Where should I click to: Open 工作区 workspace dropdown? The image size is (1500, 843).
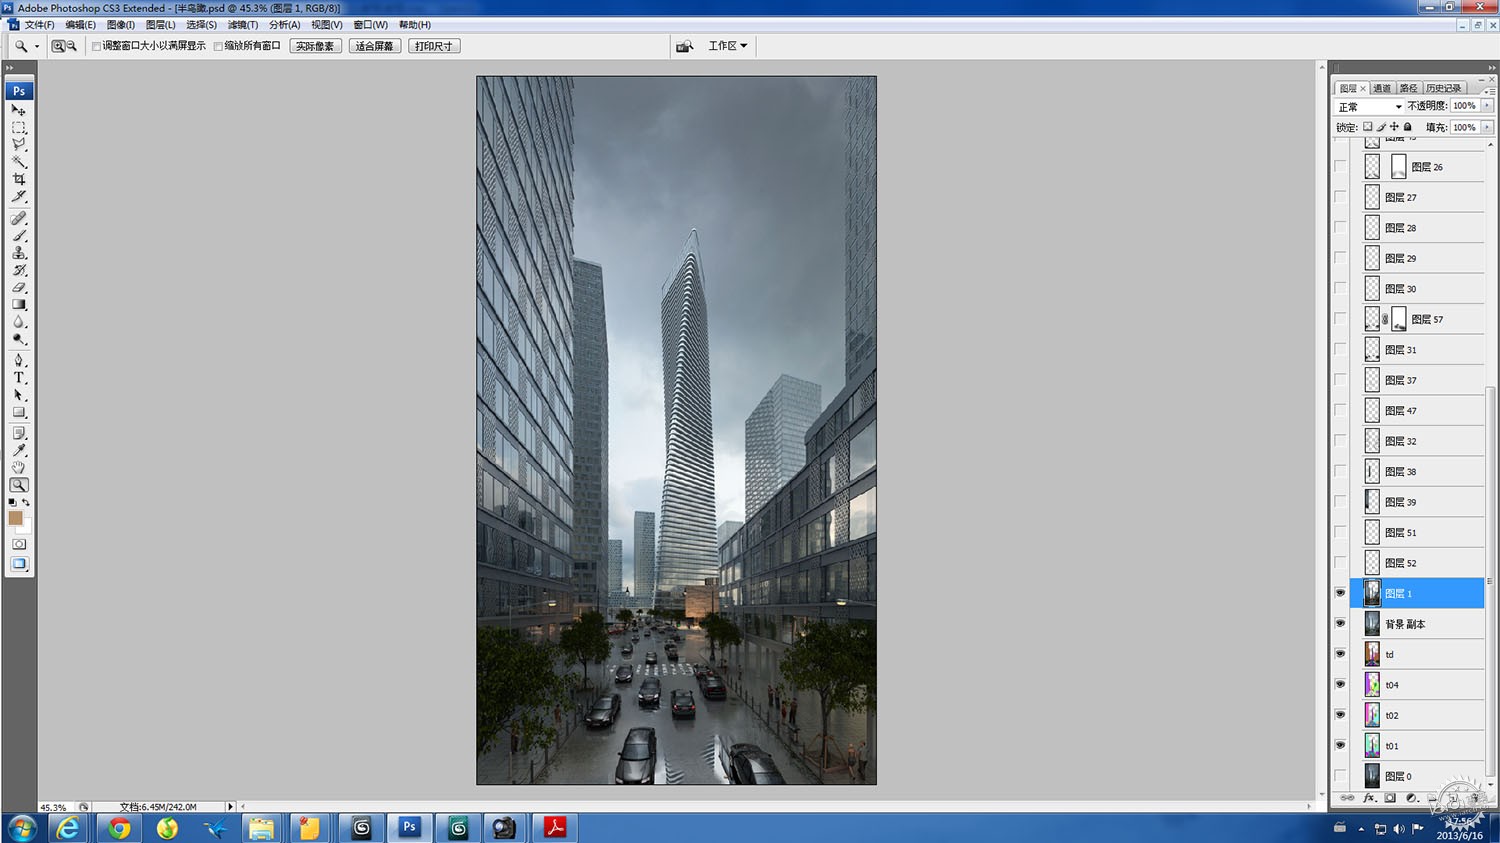coord(727,46)
